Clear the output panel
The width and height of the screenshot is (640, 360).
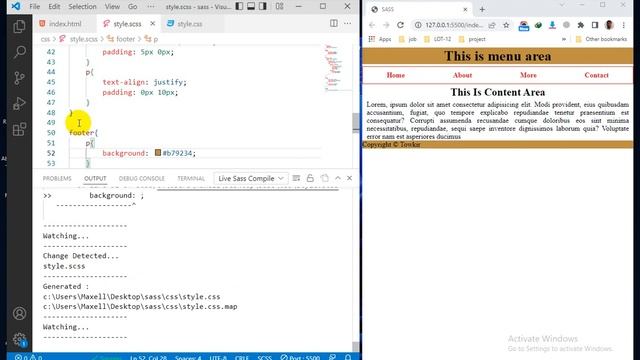(296, 178)
